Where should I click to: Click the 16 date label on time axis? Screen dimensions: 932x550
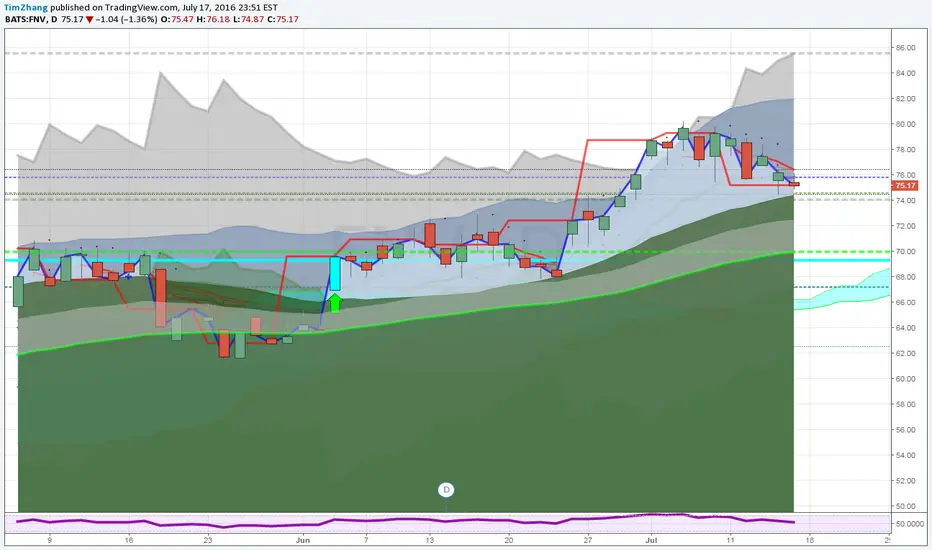pos(128,540)
